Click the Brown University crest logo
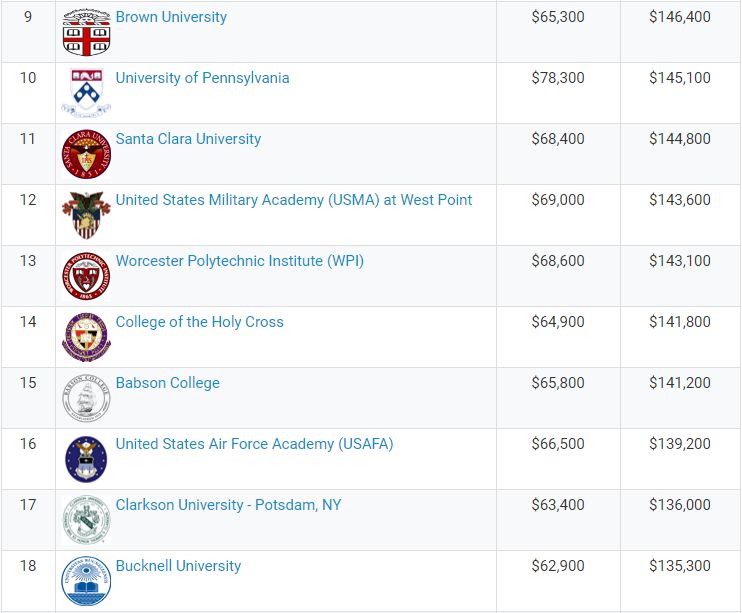The image size is (742, 613). pyautogui.click(x=86, y=32)
